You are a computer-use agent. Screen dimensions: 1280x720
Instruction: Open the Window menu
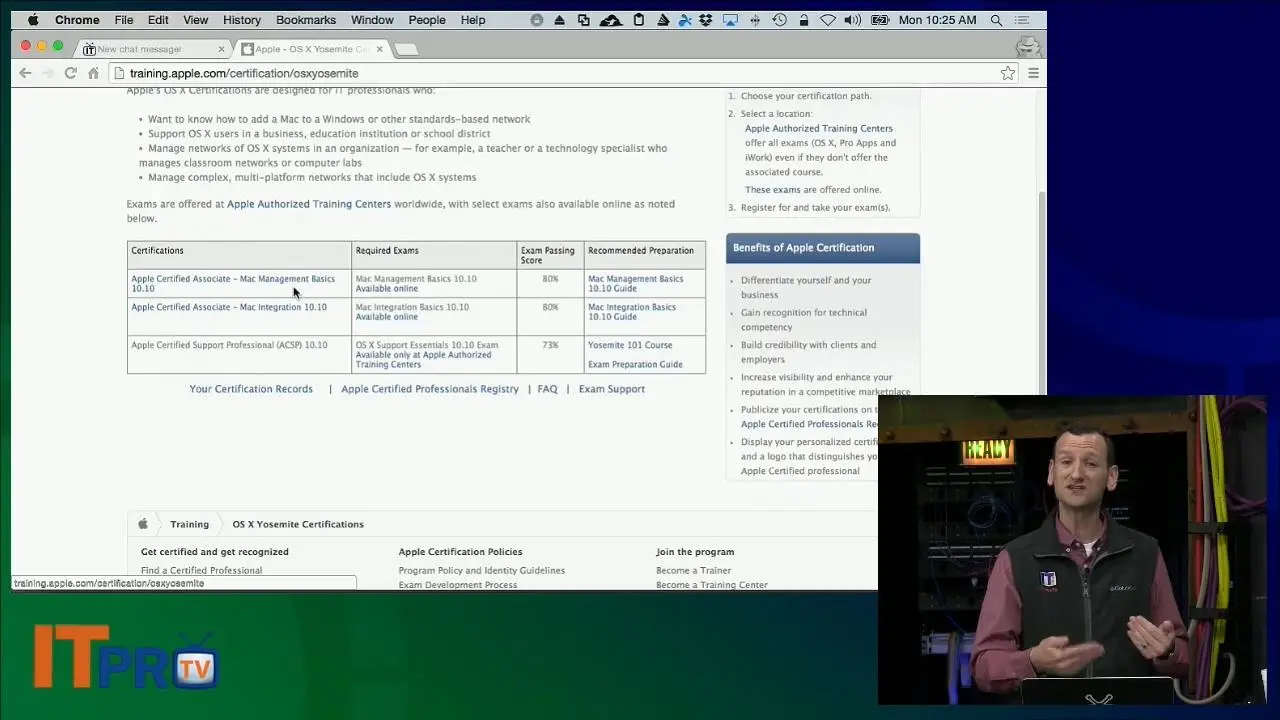372,20
